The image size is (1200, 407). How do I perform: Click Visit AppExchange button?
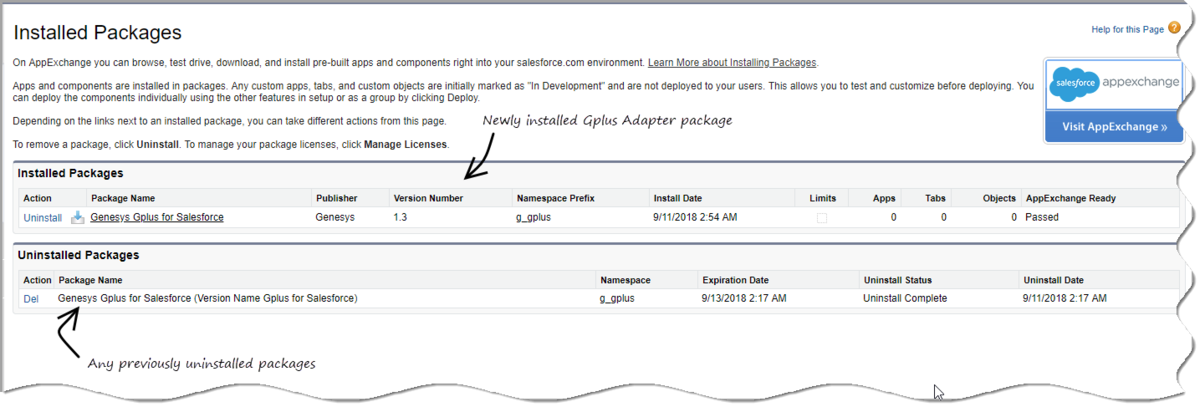[1114, 127]
